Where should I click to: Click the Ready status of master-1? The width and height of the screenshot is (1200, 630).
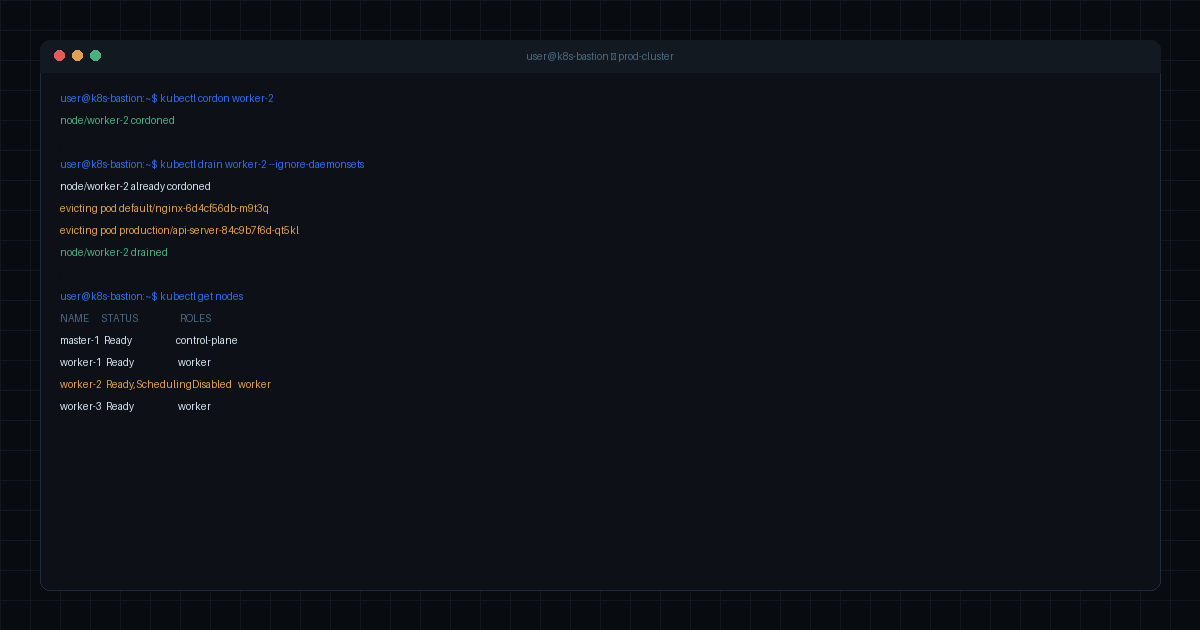coord(118,340)
